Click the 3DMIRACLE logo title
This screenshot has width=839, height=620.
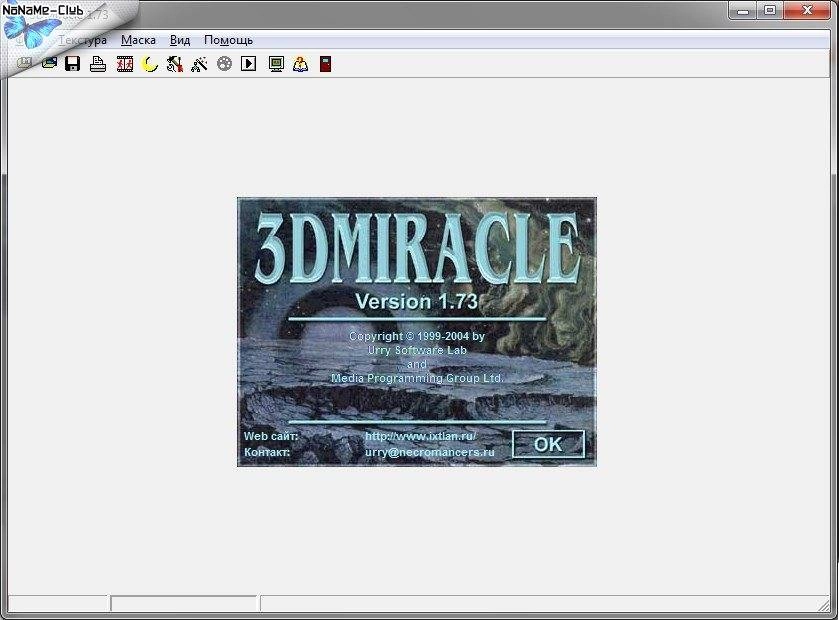click(x=417, y=247)
